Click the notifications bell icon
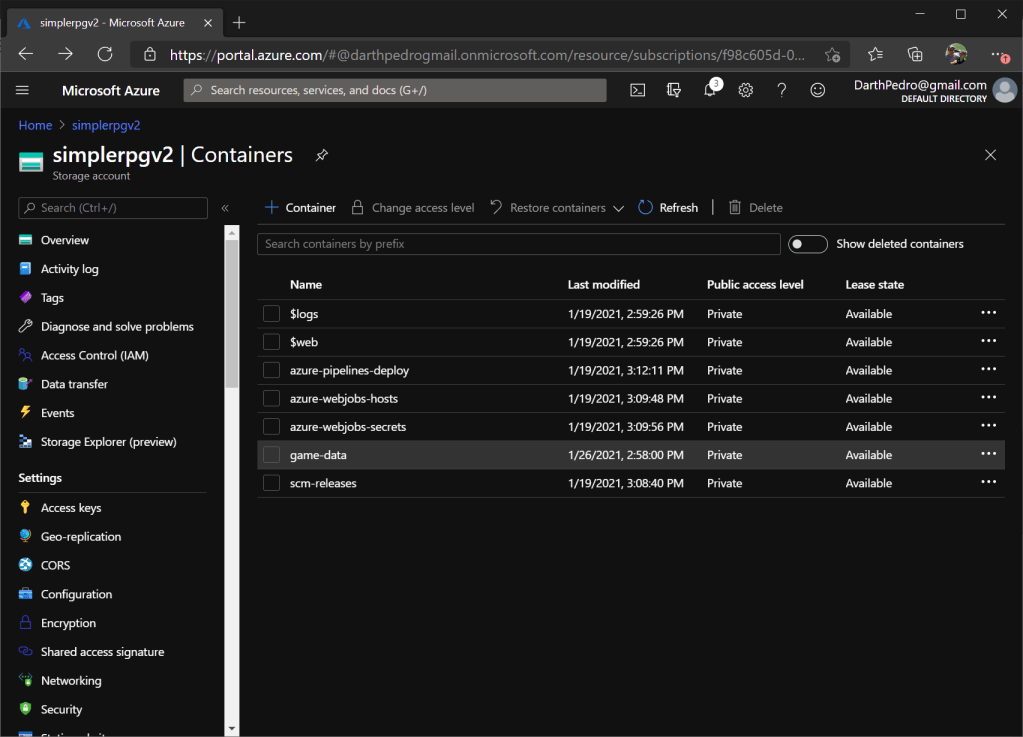 tap(710, 90)
